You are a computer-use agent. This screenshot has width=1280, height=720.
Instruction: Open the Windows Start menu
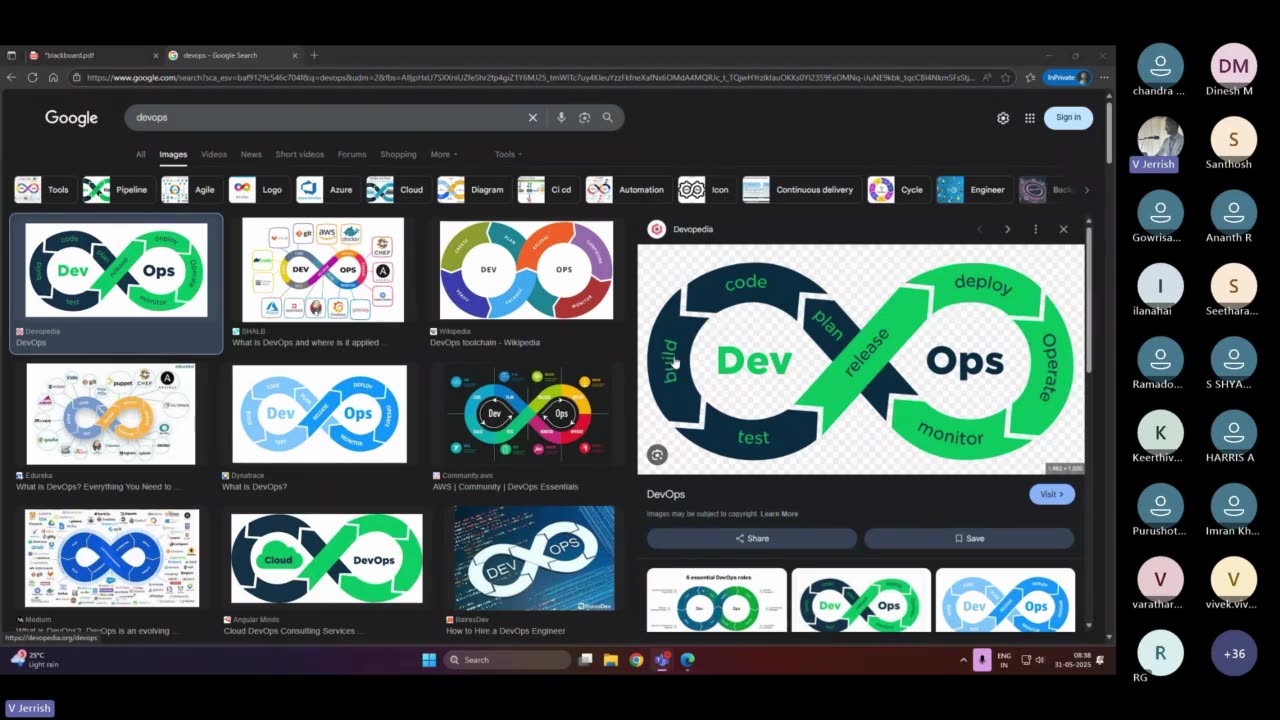tap(429, 660)
